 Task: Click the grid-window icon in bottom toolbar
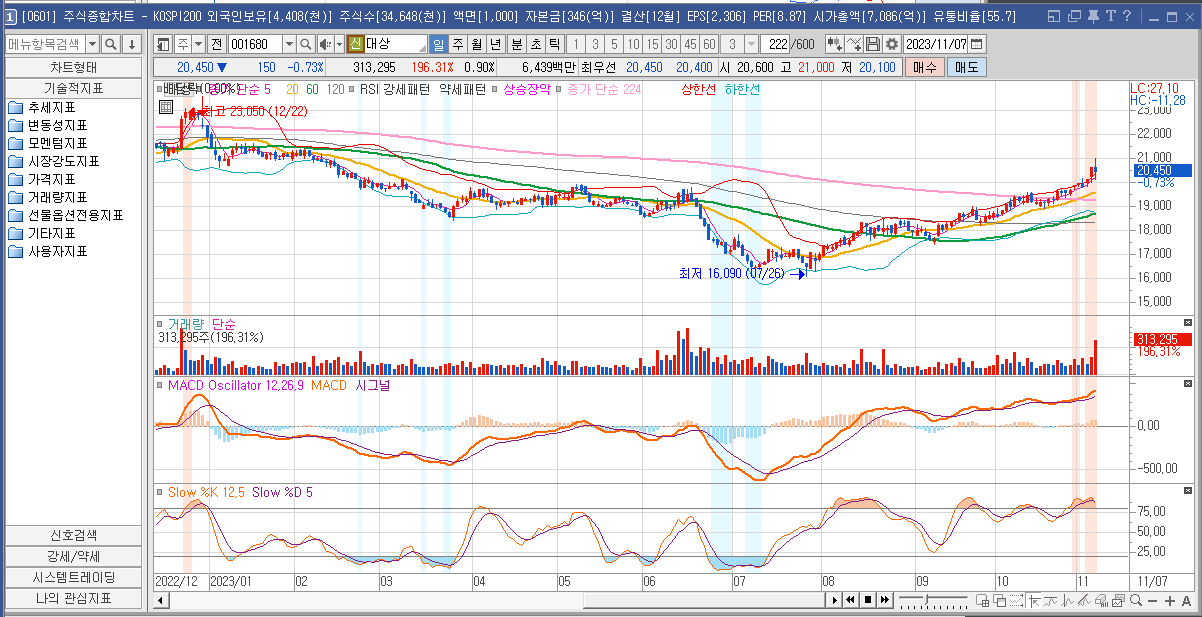pos(984,600)
